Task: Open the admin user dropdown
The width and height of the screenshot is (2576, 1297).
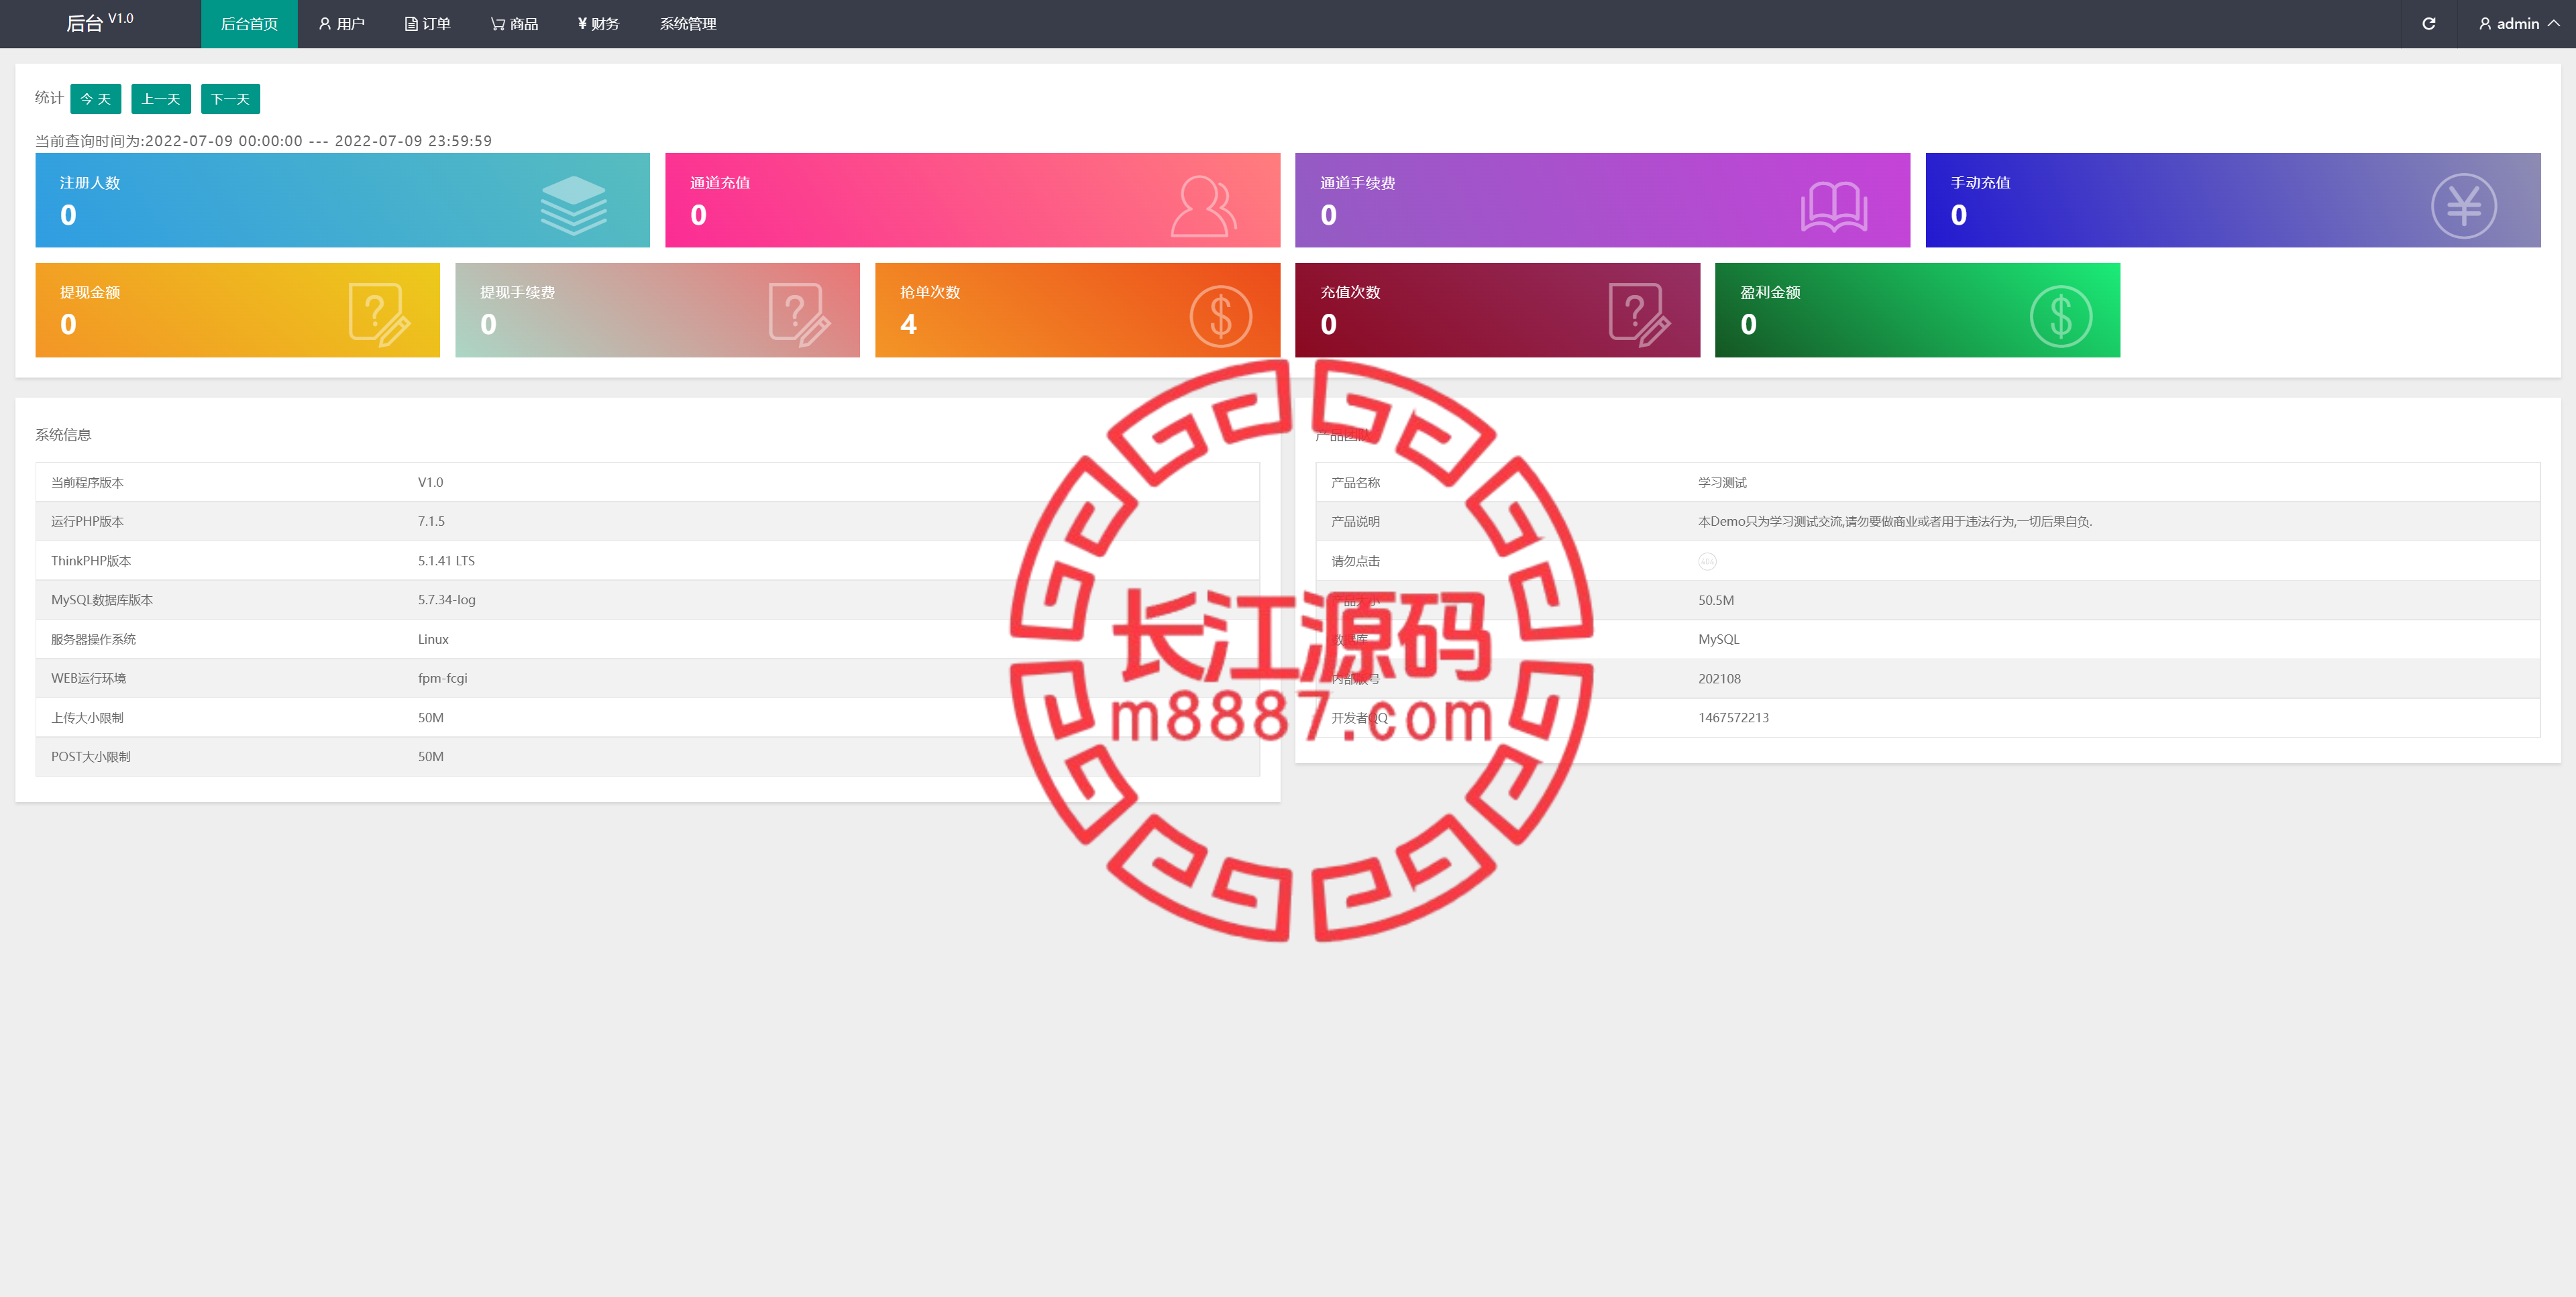Action: tap(2519, 24)
